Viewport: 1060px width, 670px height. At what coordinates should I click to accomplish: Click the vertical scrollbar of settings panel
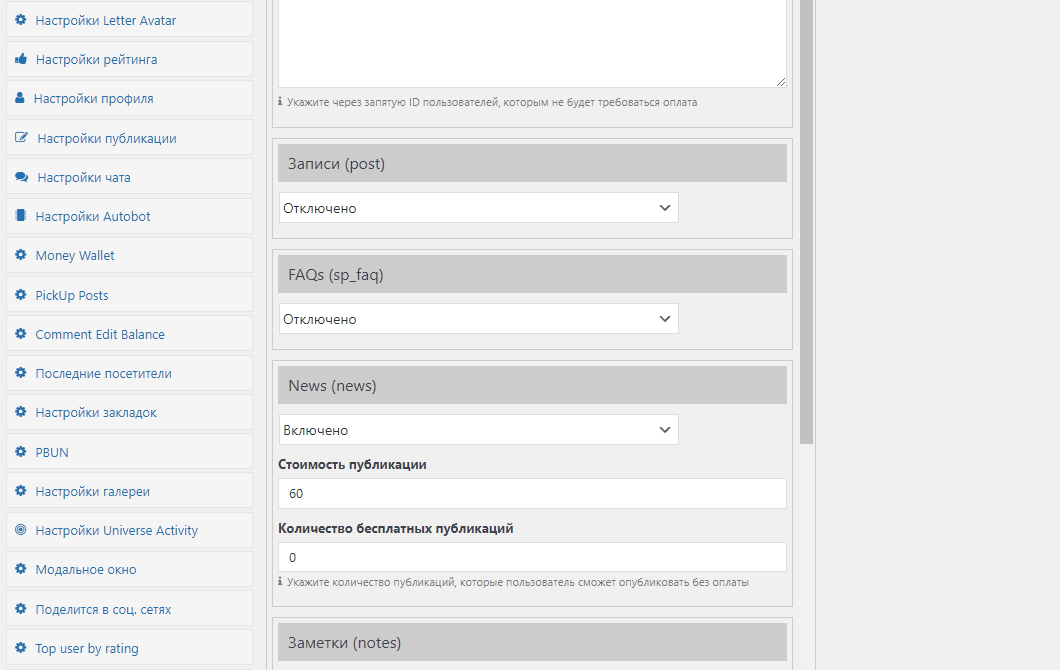pyautogui.click(x=806, y=220)
